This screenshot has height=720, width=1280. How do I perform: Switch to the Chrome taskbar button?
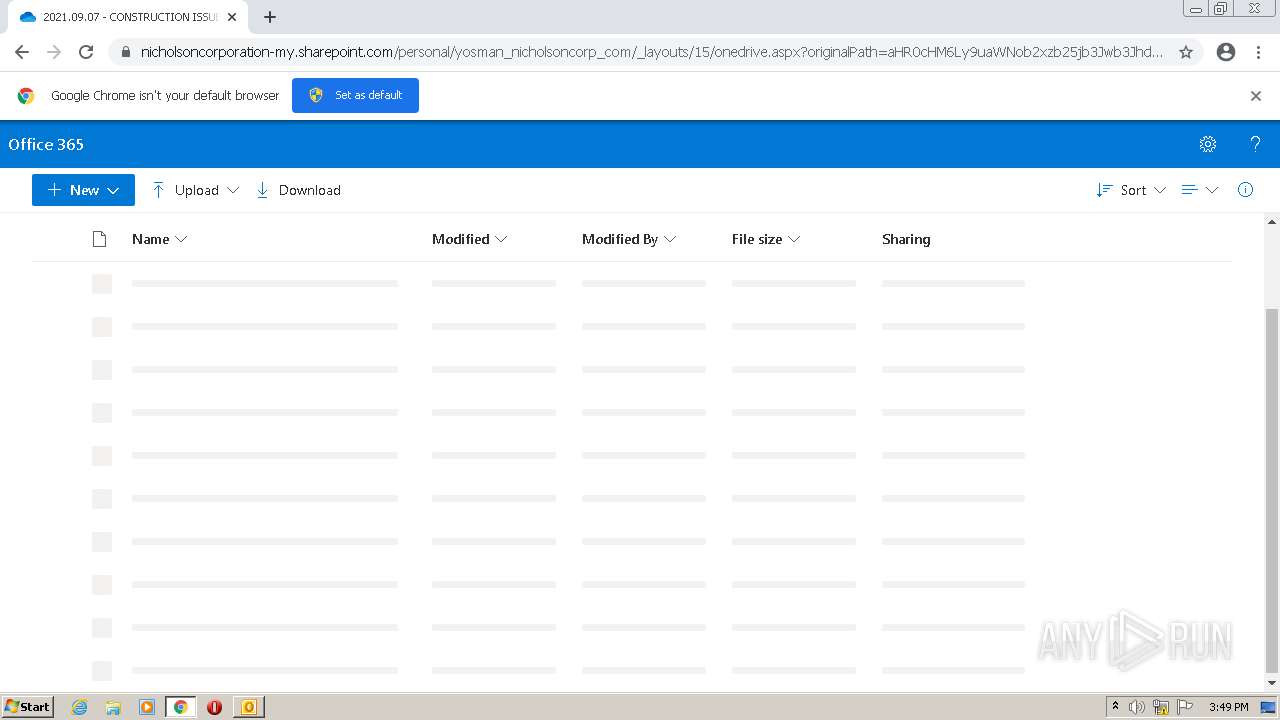tap(181, 707)
